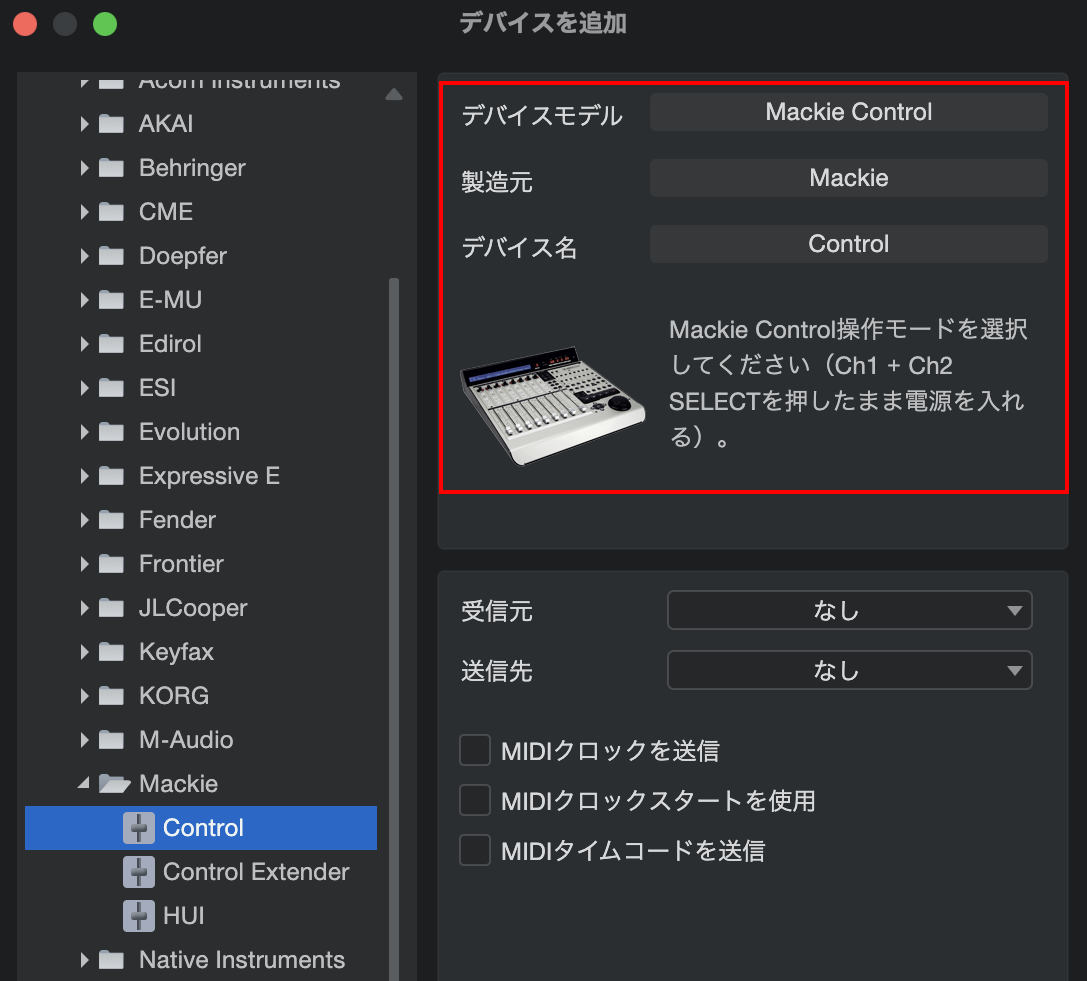Expand the AKAI folder triangle
Viewport: 1087px width, 981px height.
point(85,124)
